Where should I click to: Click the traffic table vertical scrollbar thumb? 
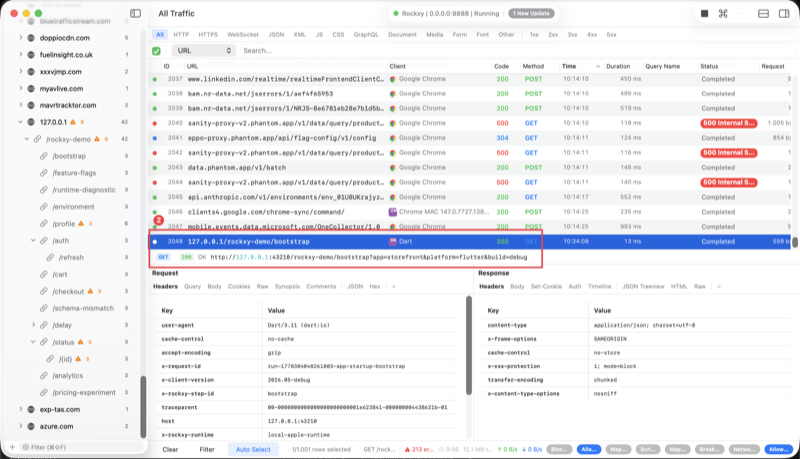coord(794,241)
